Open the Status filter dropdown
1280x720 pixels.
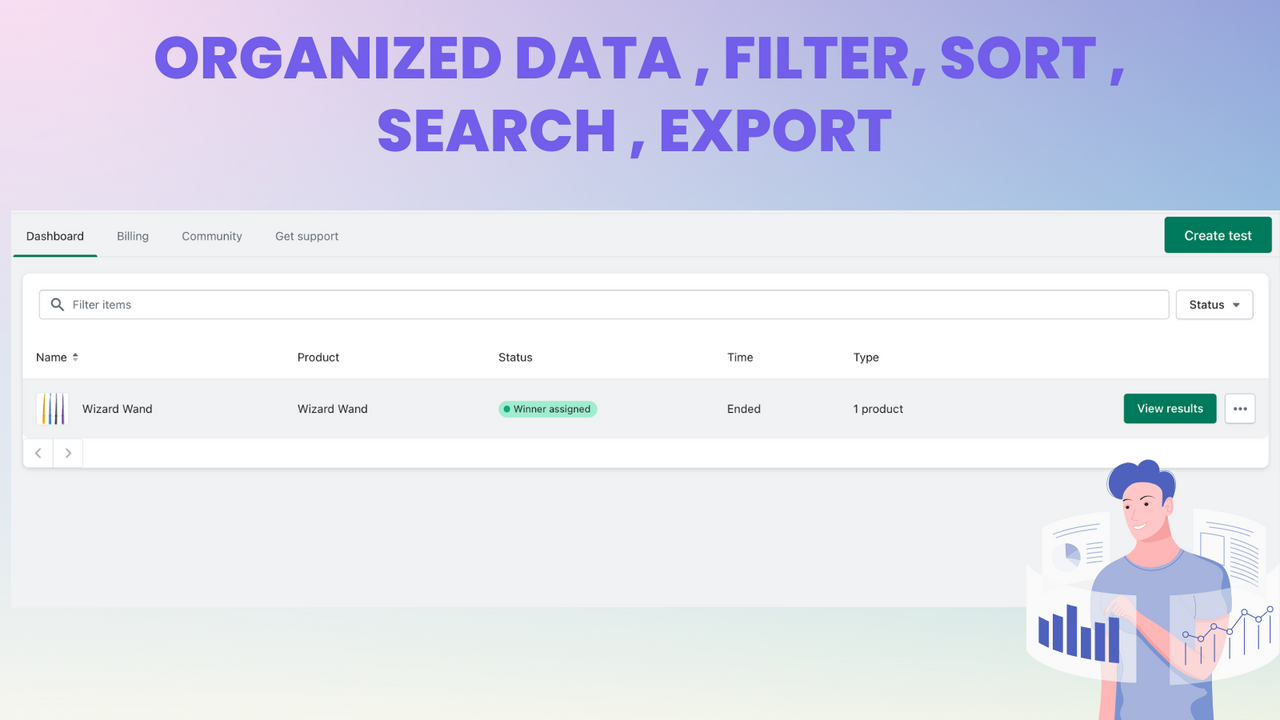point(1214,305)
